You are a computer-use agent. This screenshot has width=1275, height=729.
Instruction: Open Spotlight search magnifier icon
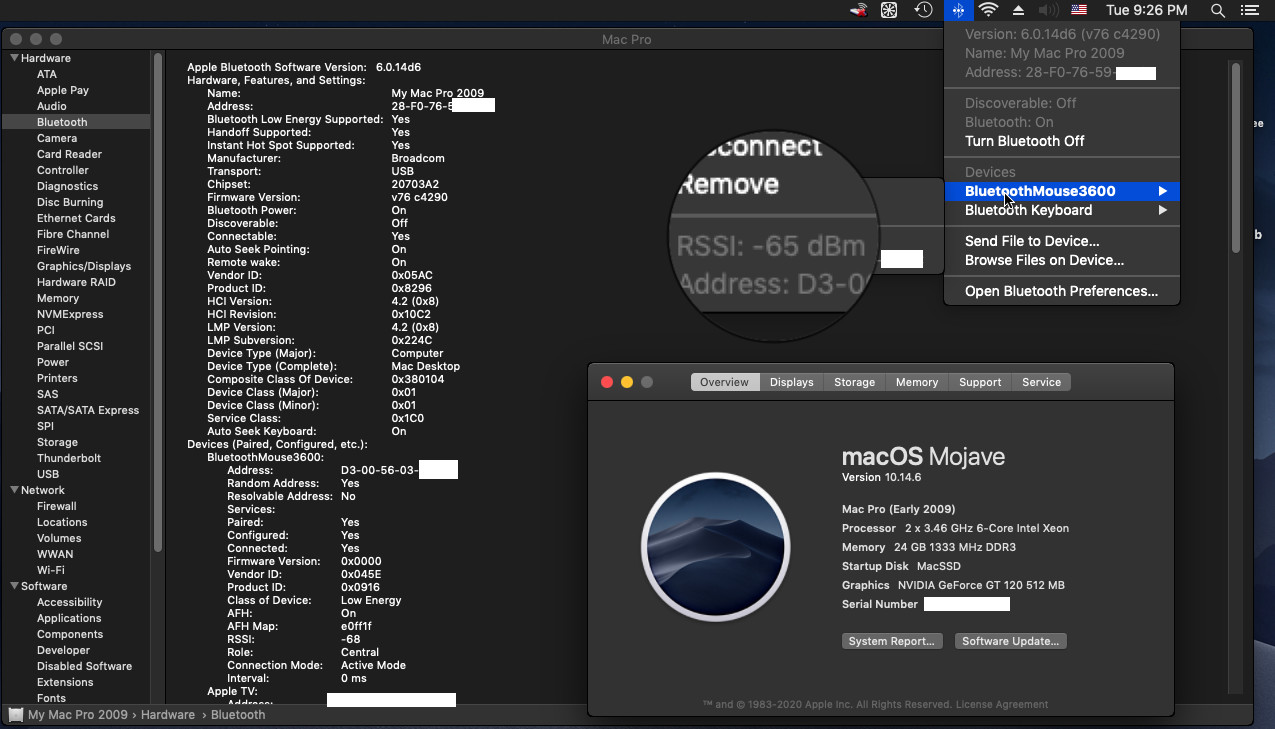(x=1217, y=10)
